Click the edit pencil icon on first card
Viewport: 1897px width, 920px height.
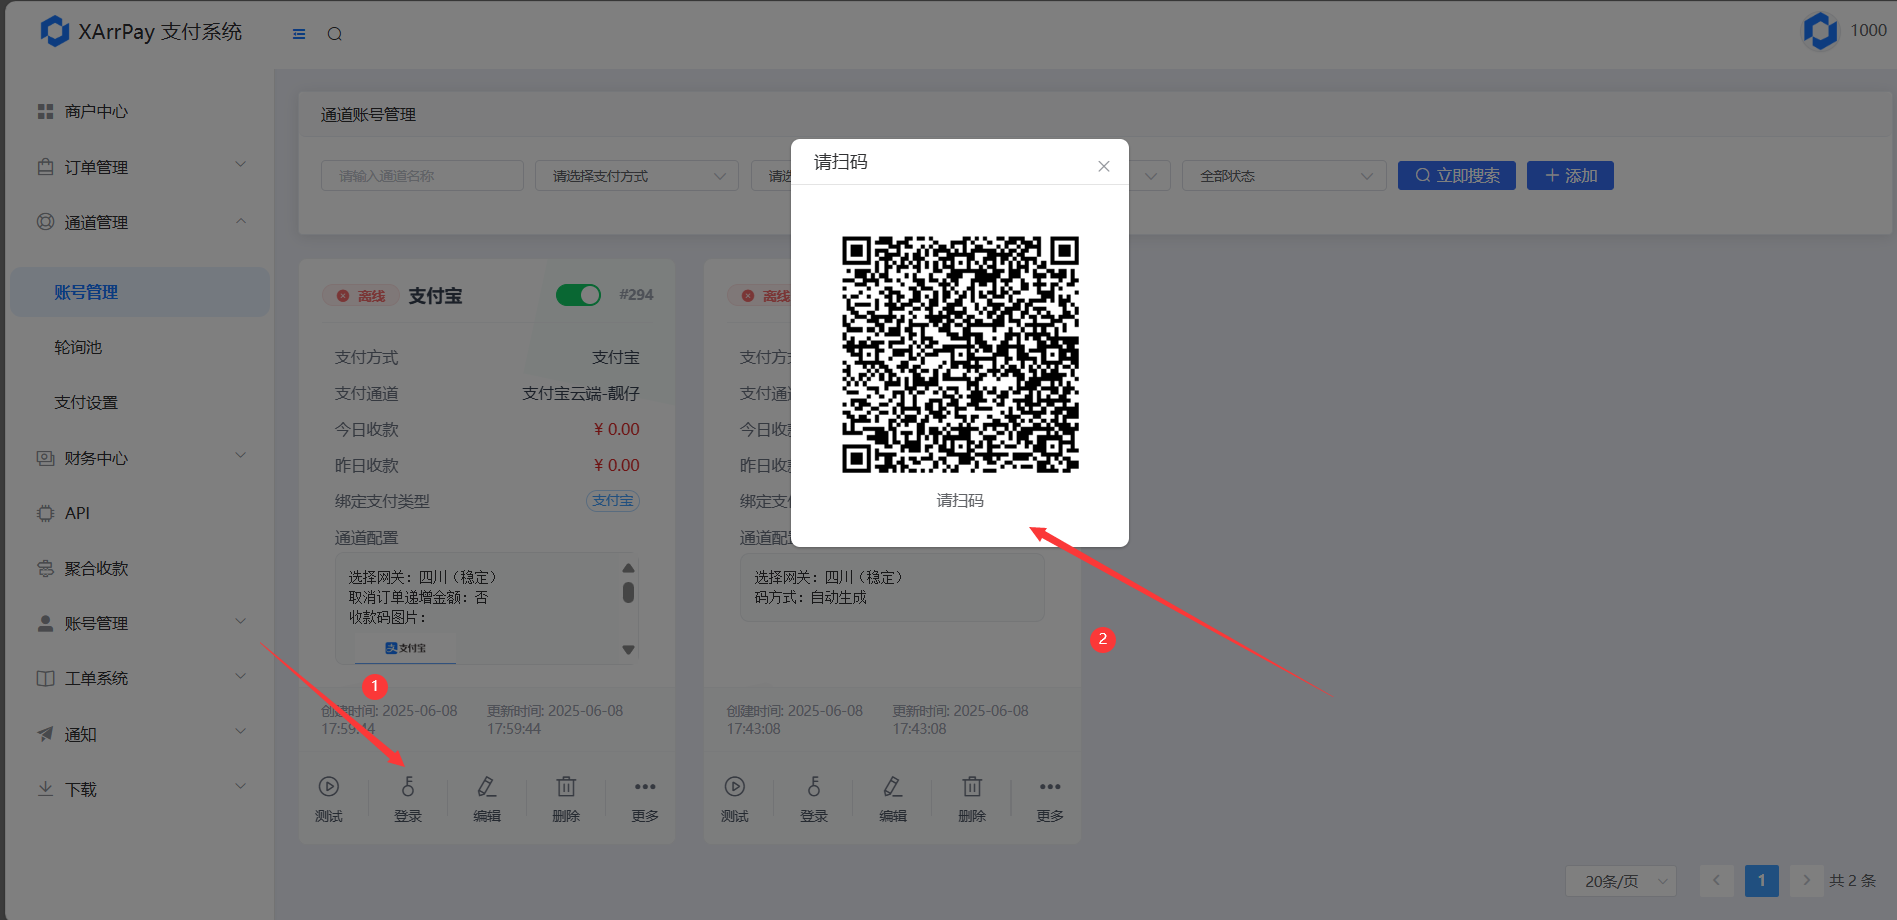coord(487,787)
